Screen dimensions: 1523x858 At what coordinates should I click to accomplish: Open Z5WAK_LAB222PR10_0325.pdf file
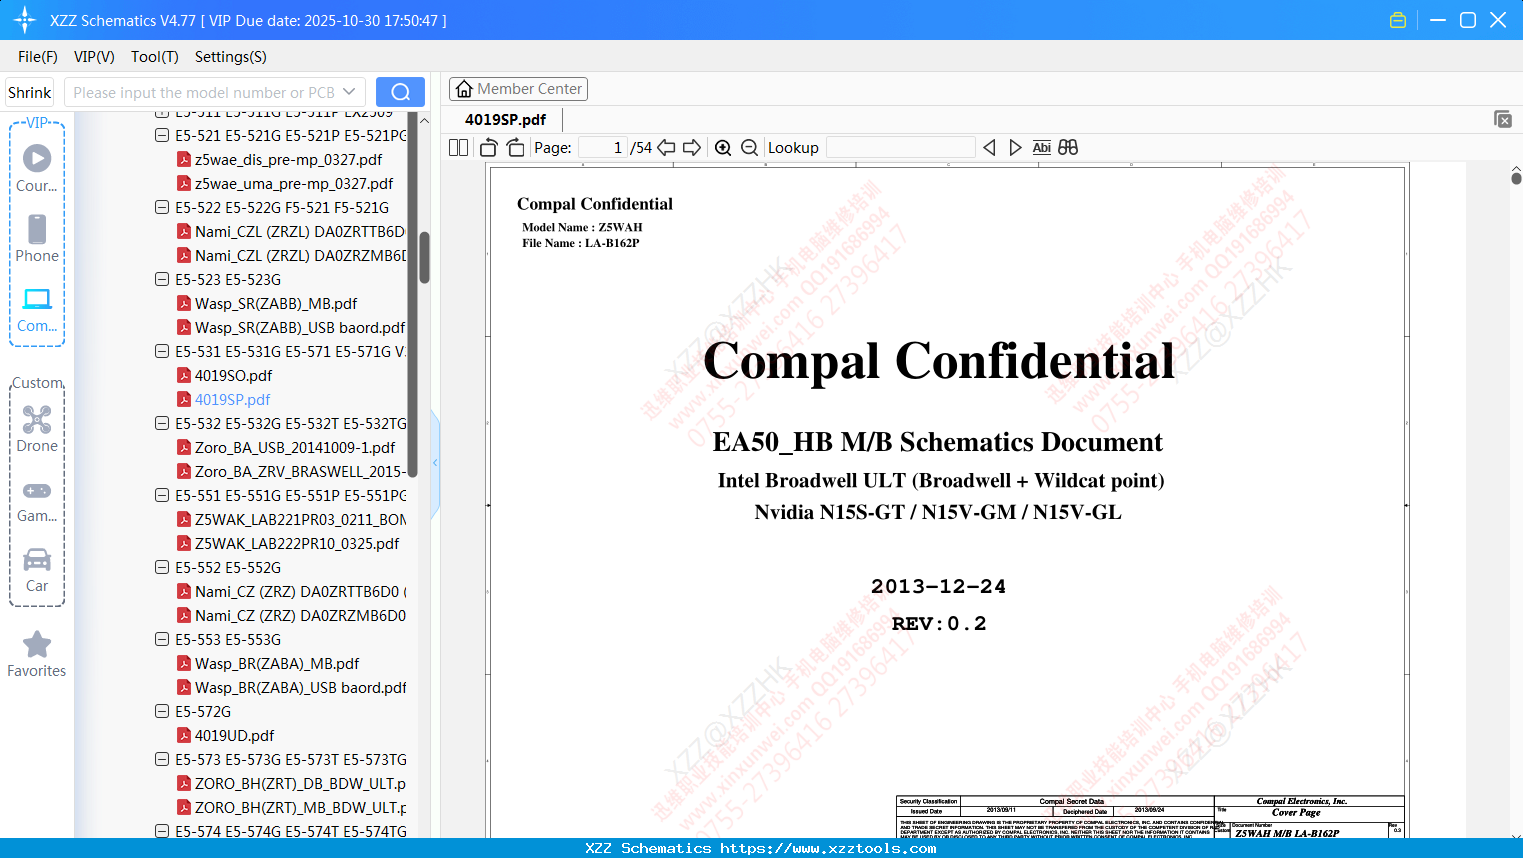[x=297, y=544]
